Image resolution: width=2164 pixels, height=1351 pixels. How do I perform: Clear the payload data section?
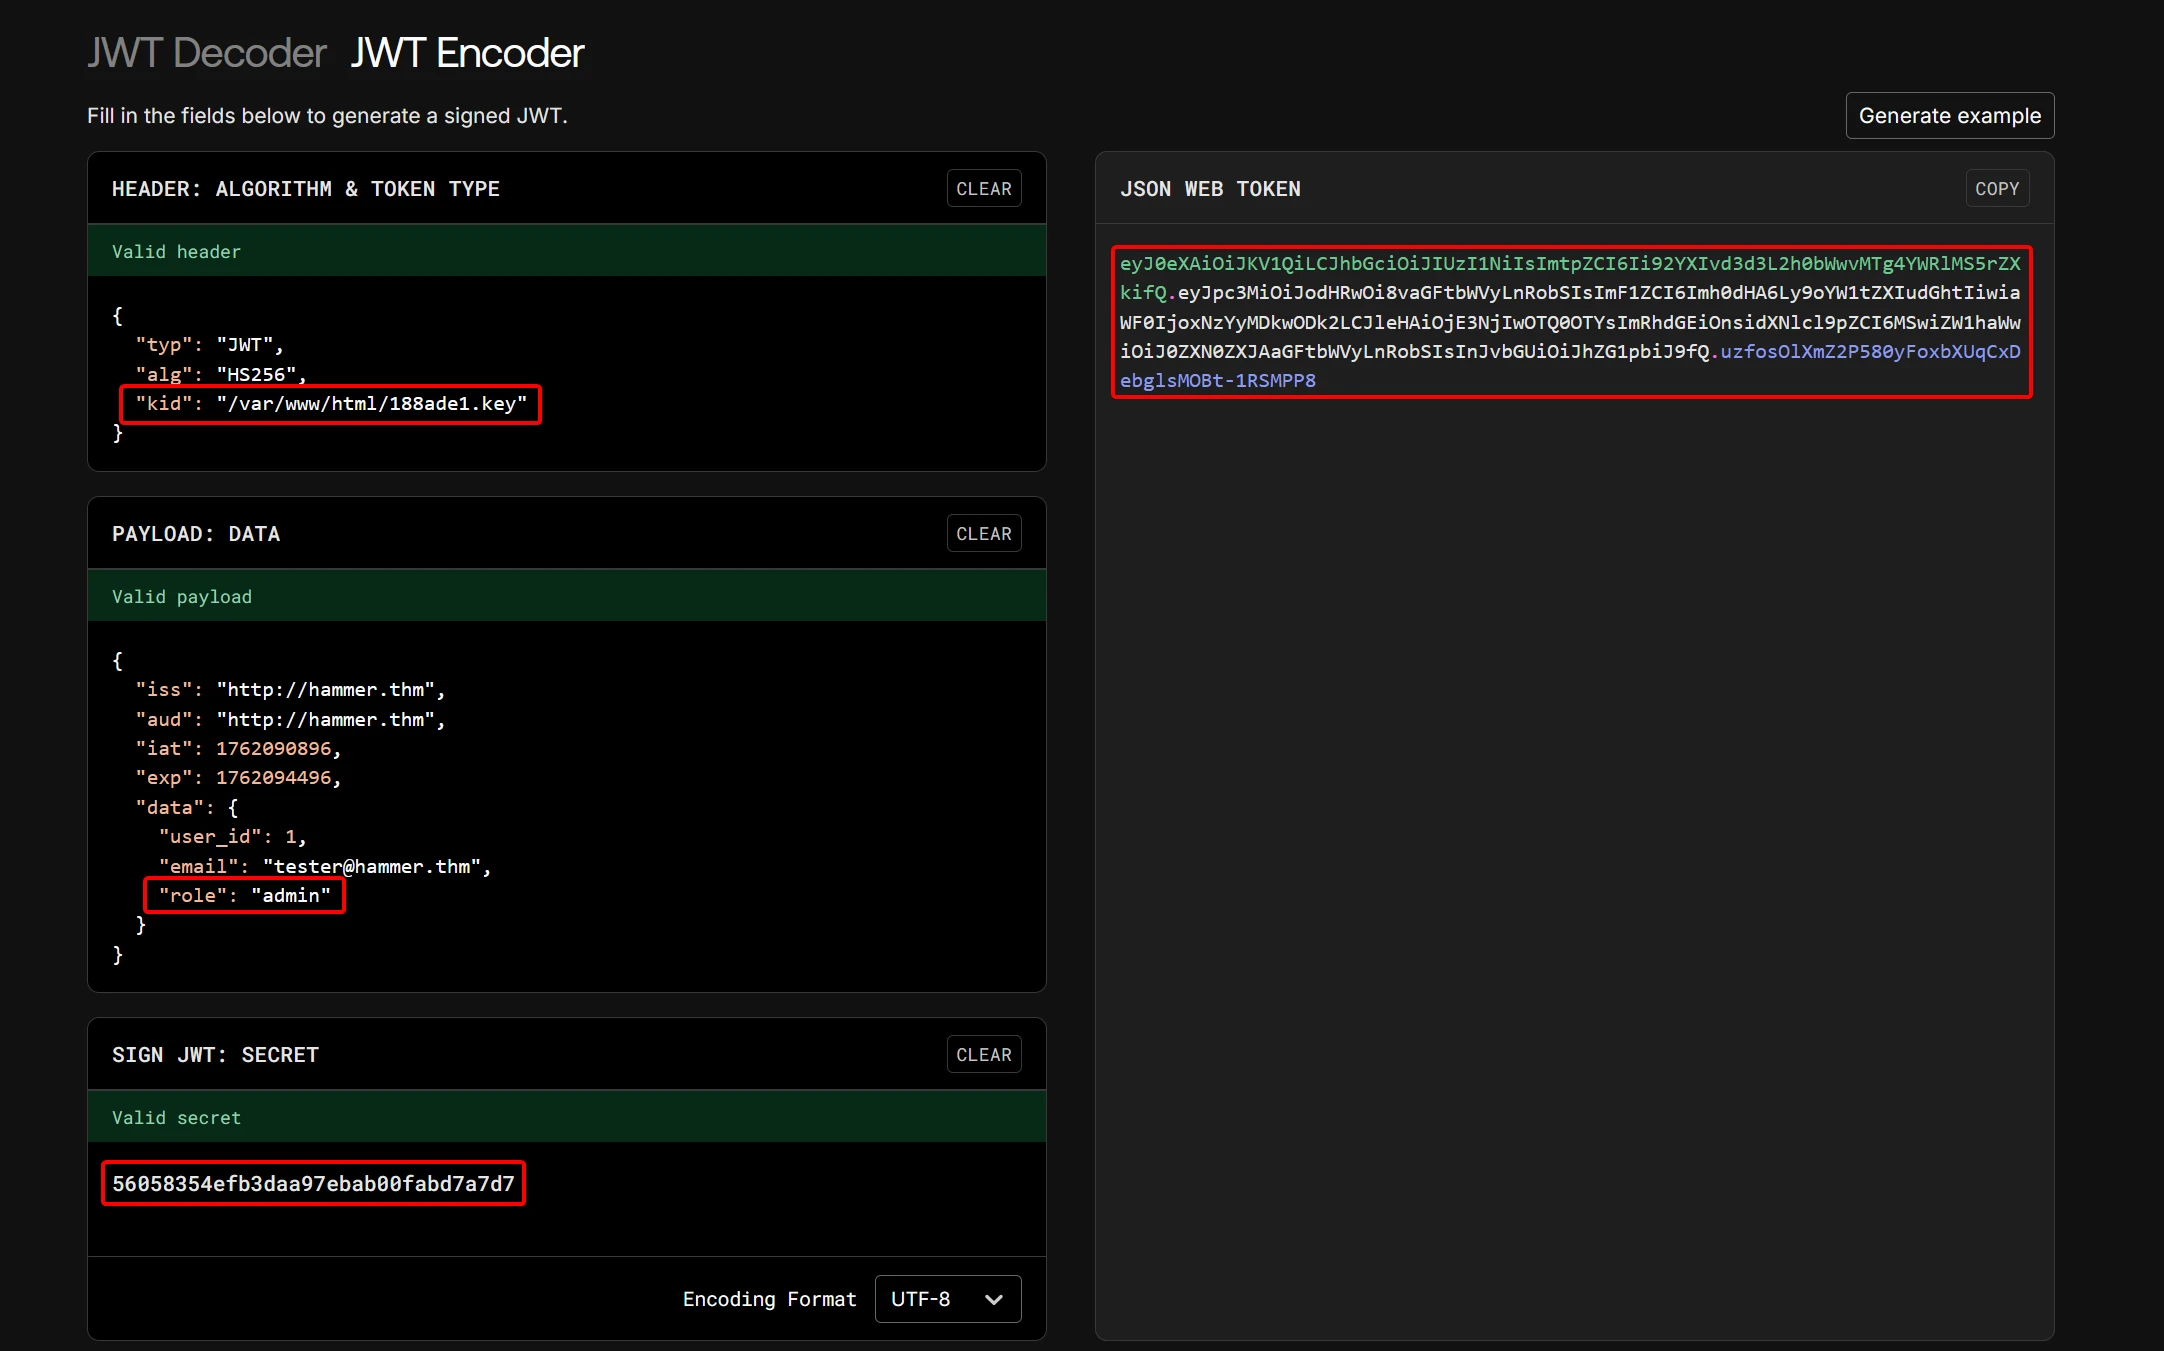[x=983, y=534]
